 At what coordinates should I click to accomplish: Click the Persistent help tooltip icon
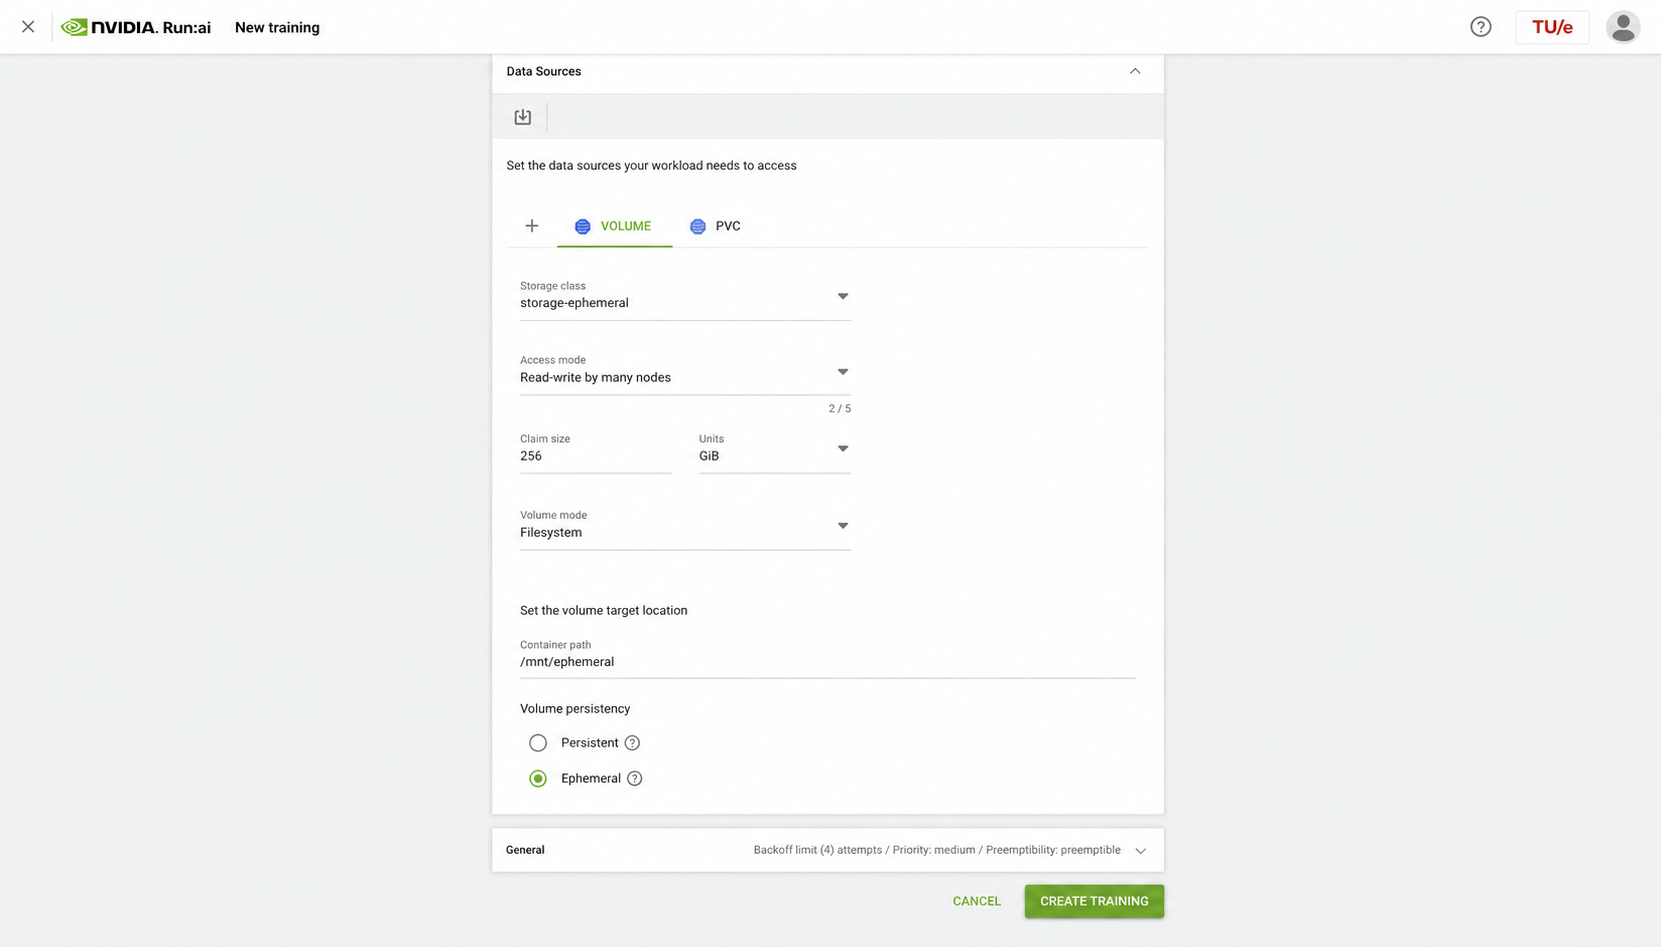click(632, 743)
